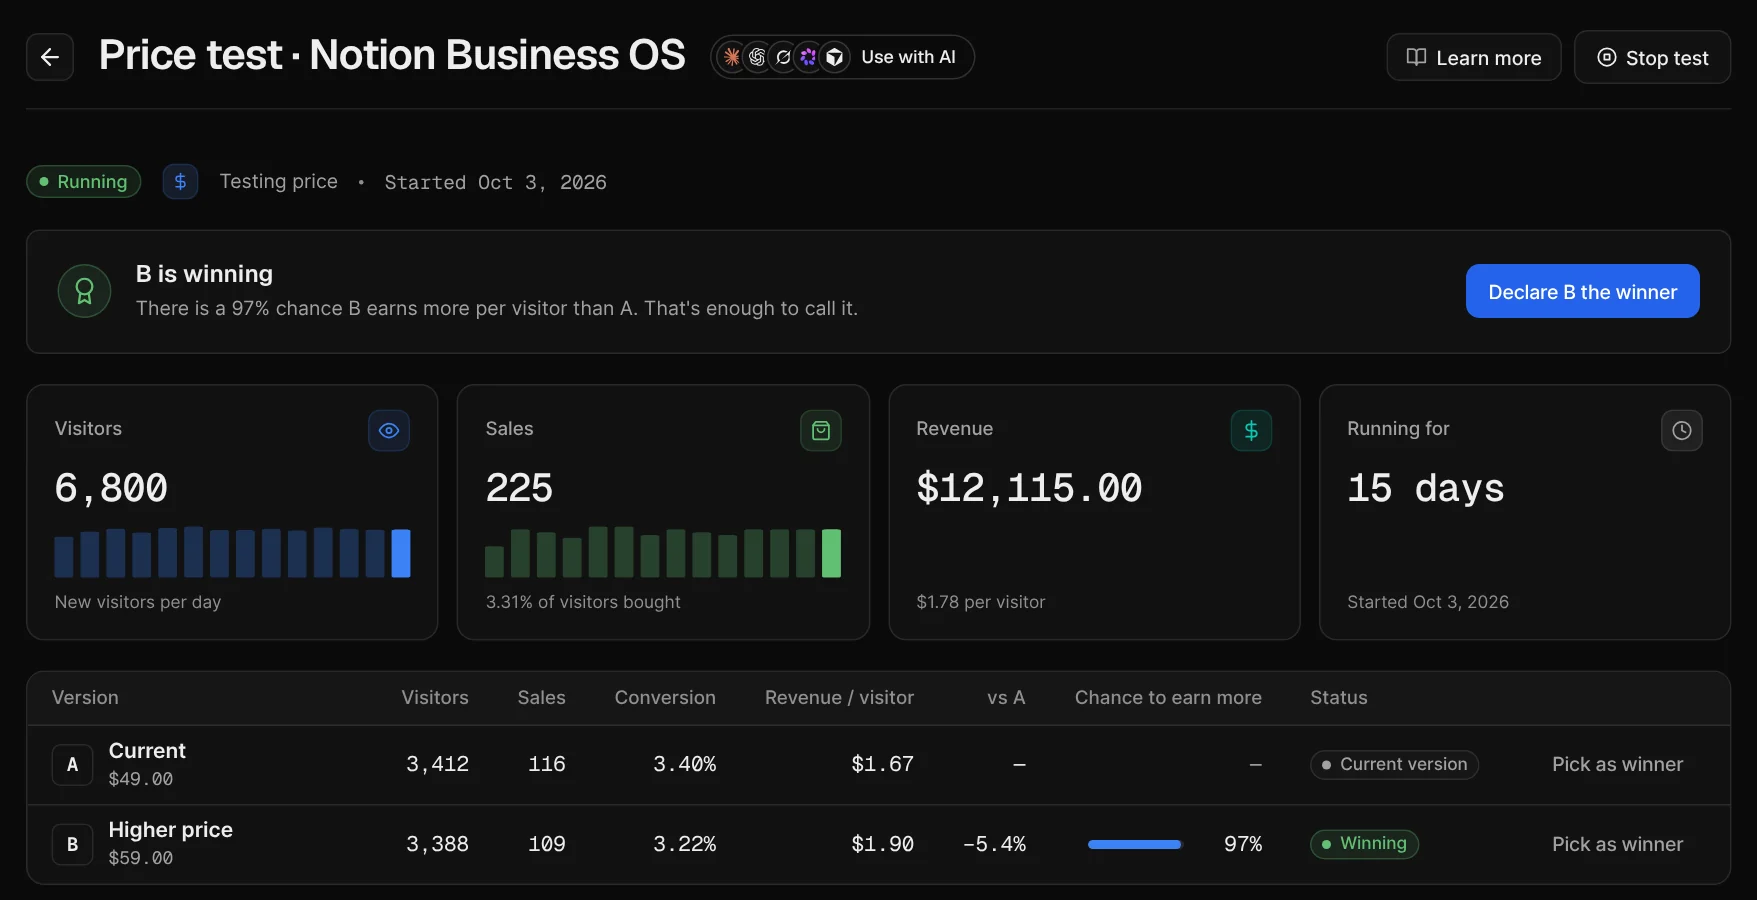1757x900 pixels.
Task: Click the Version column header
Action: [x=85, y=698]
